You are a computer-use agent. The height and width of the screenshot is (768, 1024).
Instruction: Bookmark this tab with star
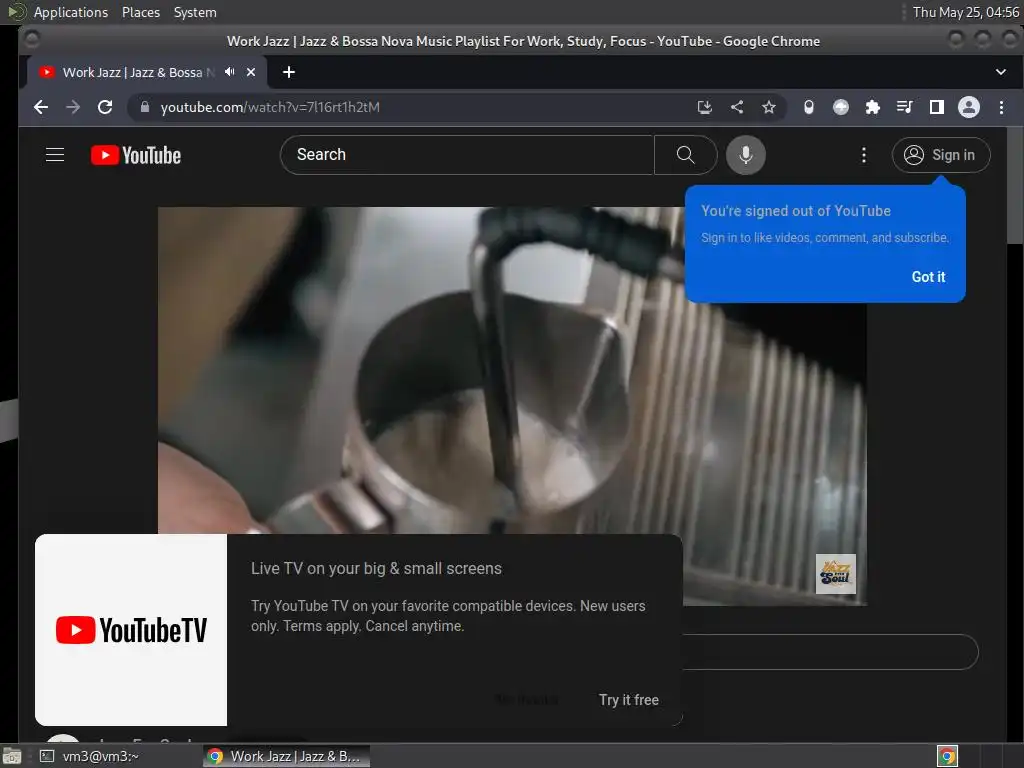tap(769, 107)
